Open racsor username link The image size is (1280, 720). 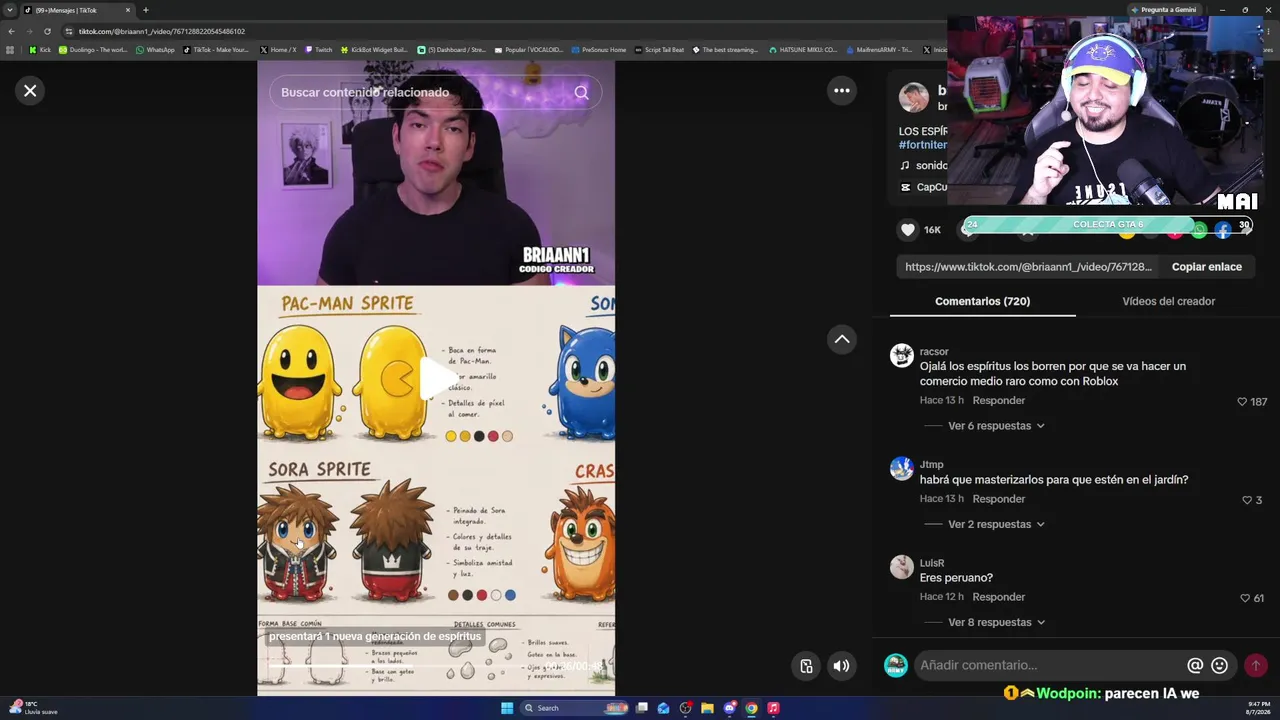934,352
